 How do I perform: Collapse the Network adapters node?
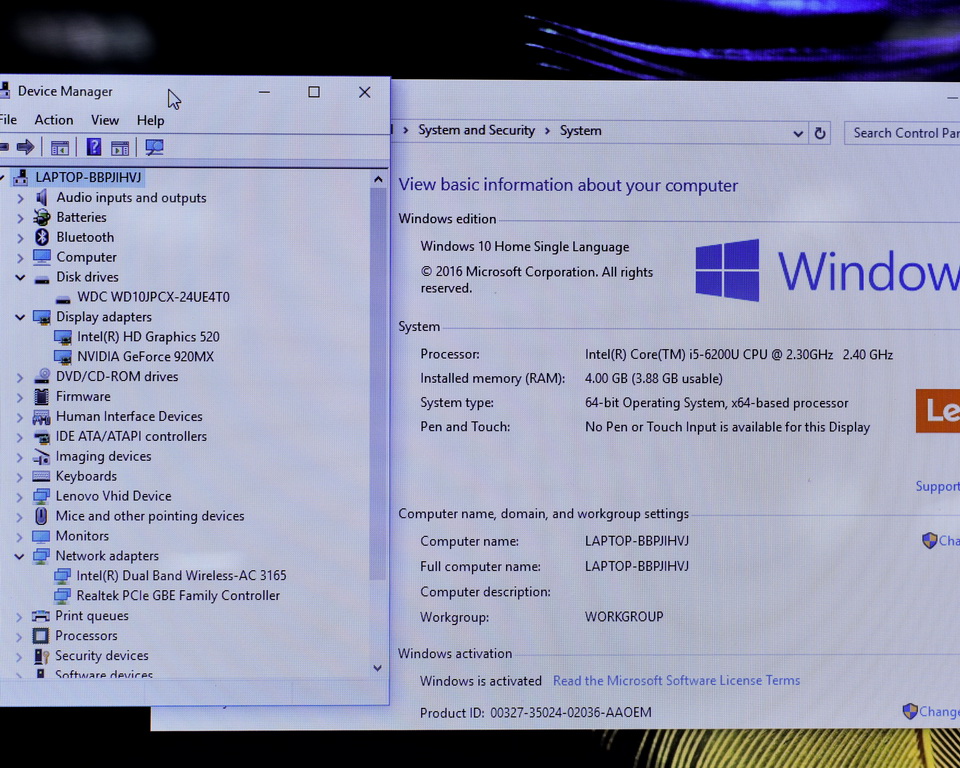[x=20, y=556]
